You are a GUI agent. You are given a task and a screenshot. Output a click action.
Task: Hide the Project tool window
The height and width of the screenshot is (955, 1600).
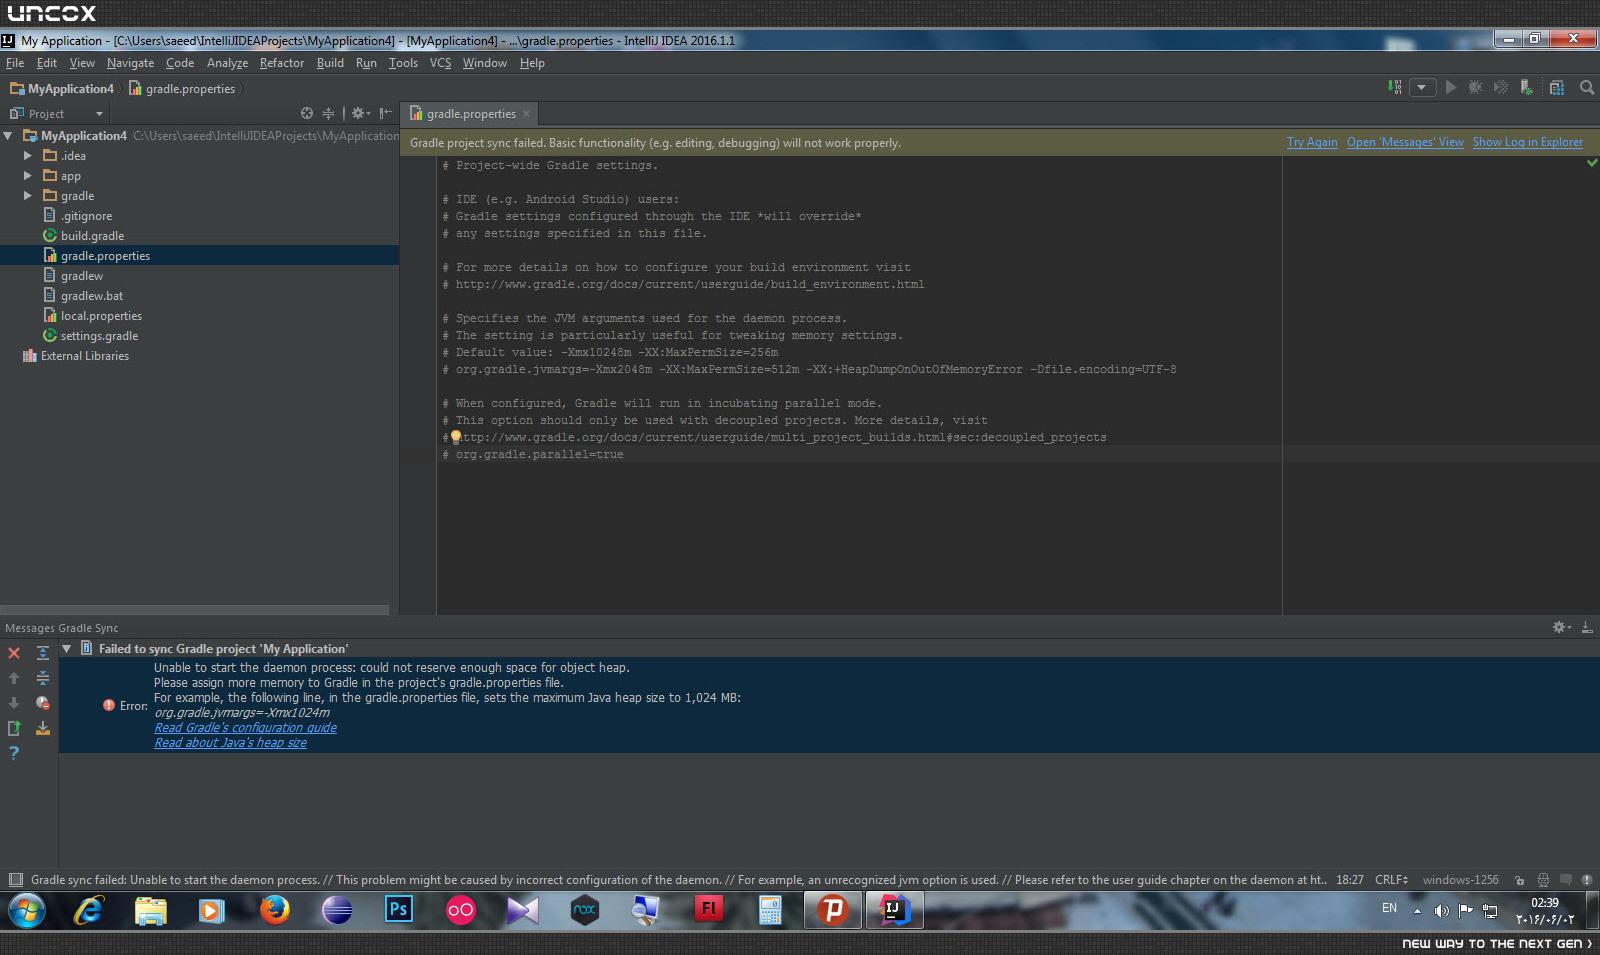(x=385, y=113)
